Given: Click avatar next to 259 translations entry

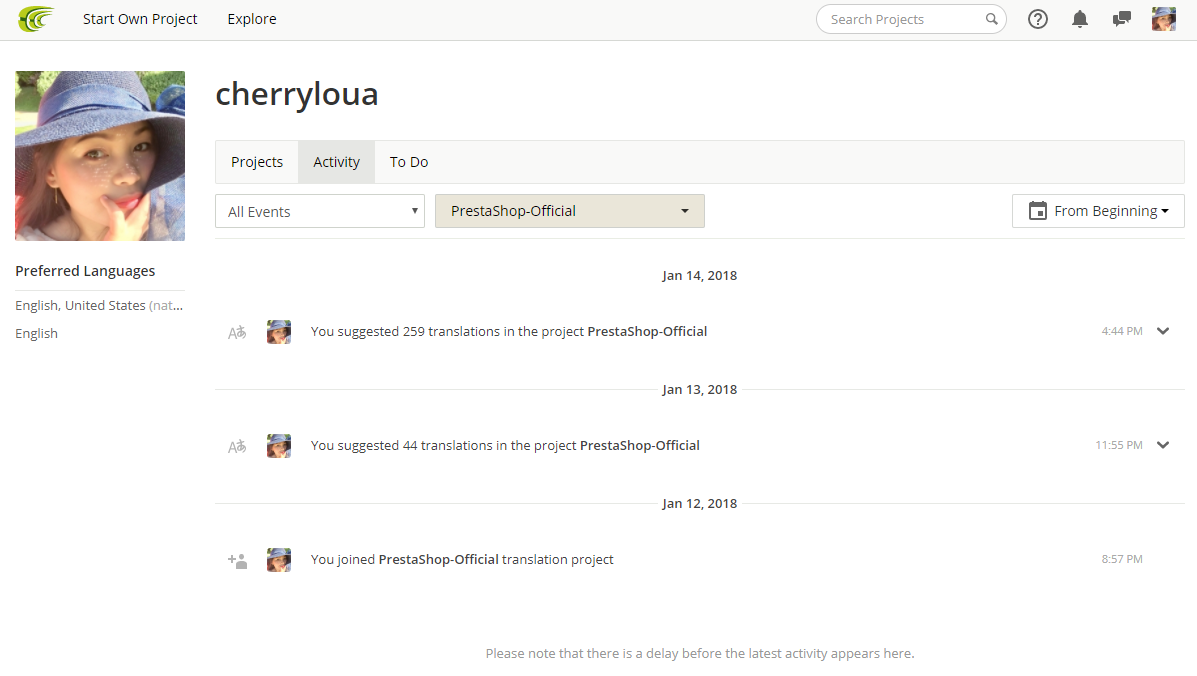Looking at the screenshot, I should pyautogui.click(x=279, y=332).
